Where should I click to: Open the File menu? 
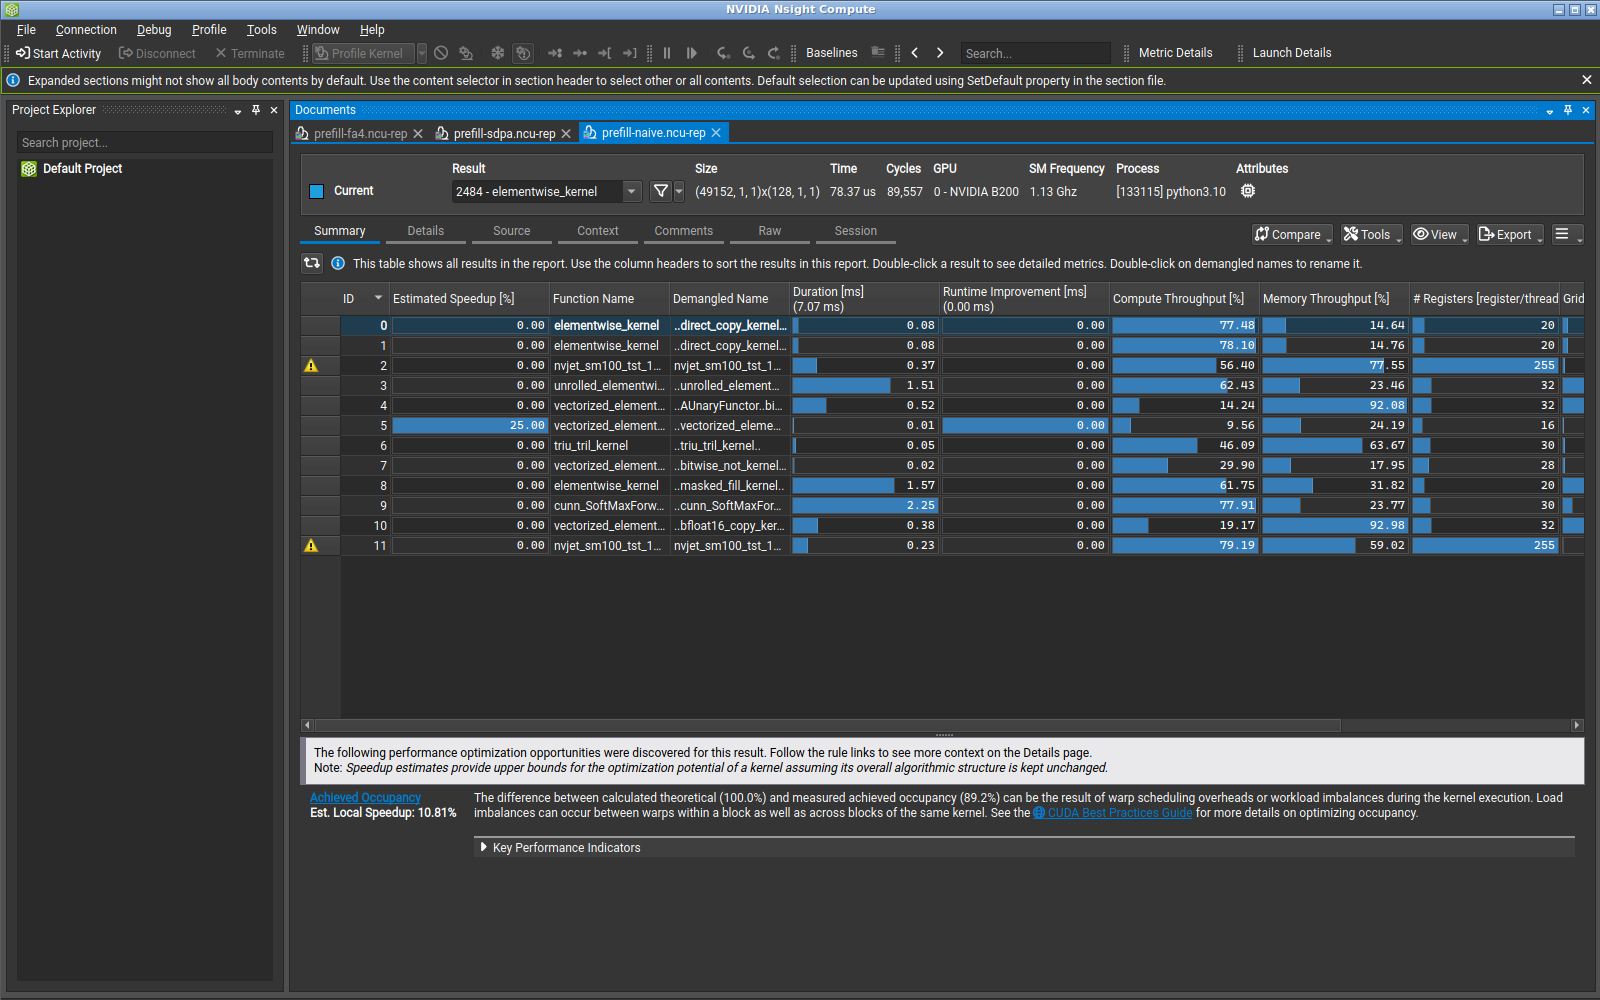(26, 30)
